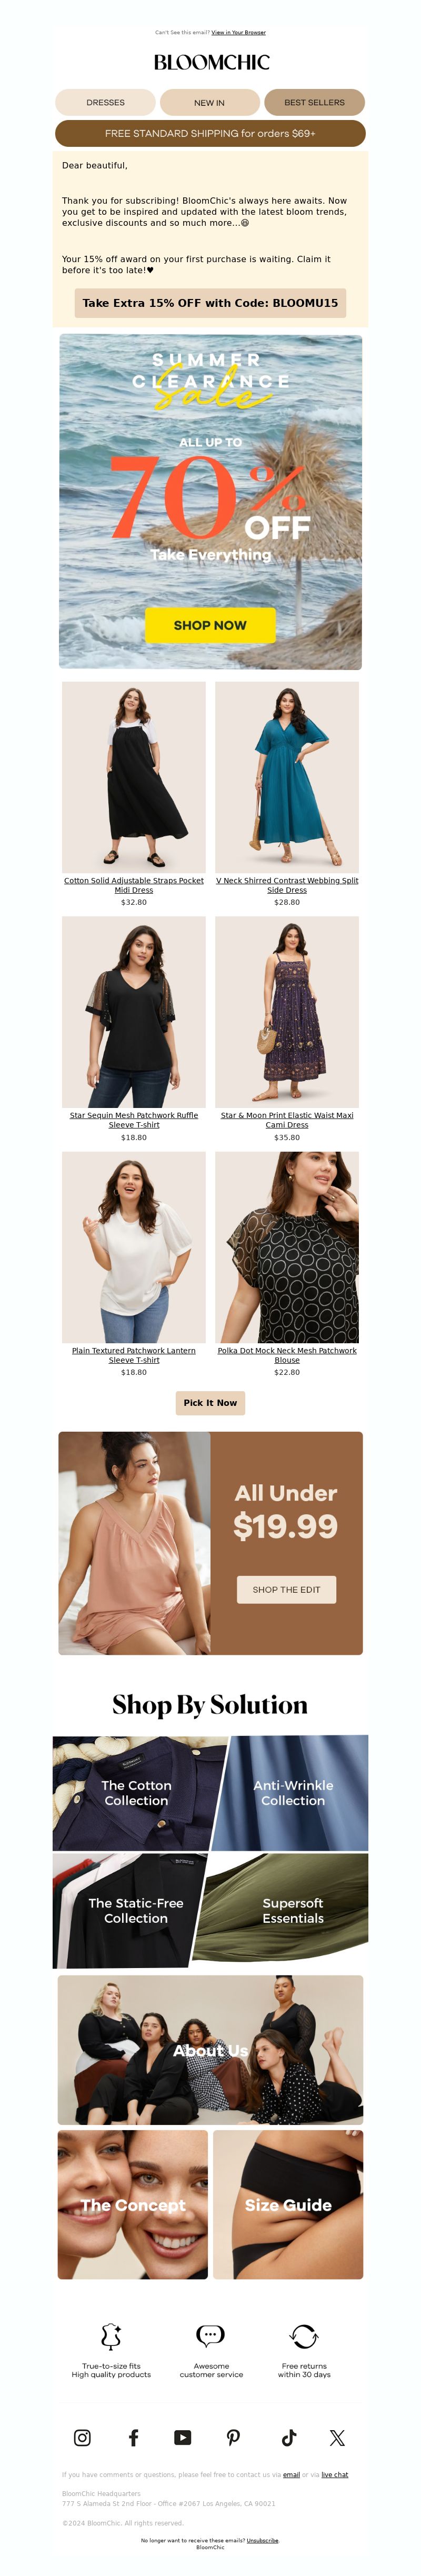Open Star & Moon Print Cami Dress link
The width and height of the screenshot is (421, 2576).
click(287, 1120)
